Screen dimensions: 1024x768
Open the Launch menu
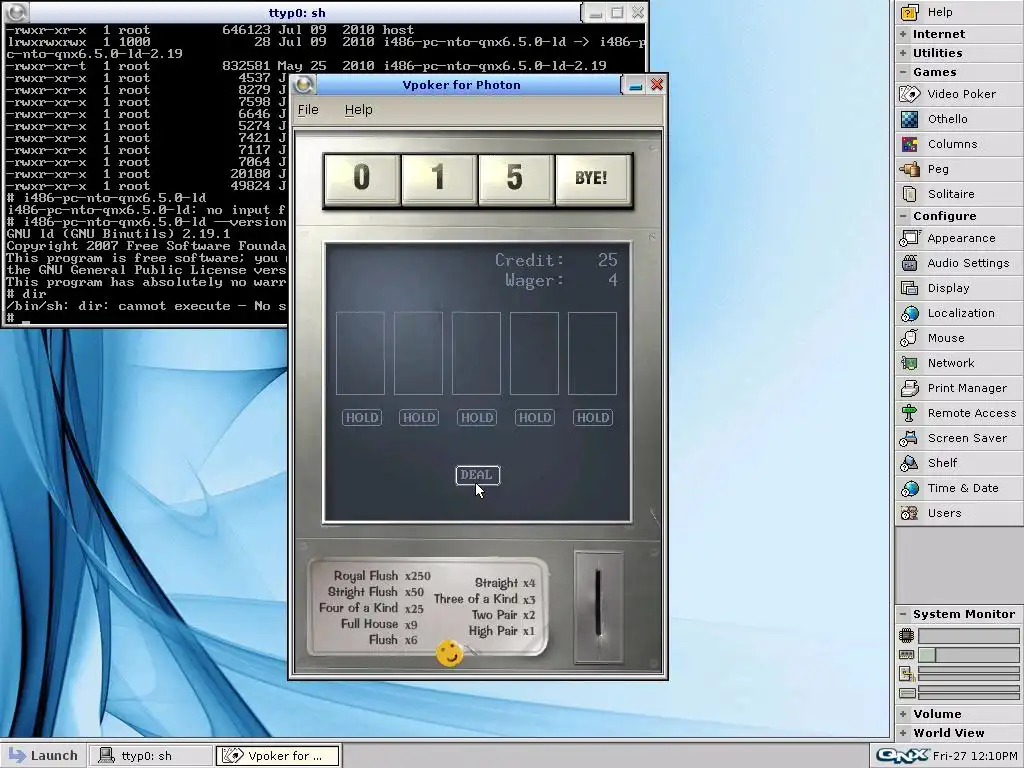[43, 756]
